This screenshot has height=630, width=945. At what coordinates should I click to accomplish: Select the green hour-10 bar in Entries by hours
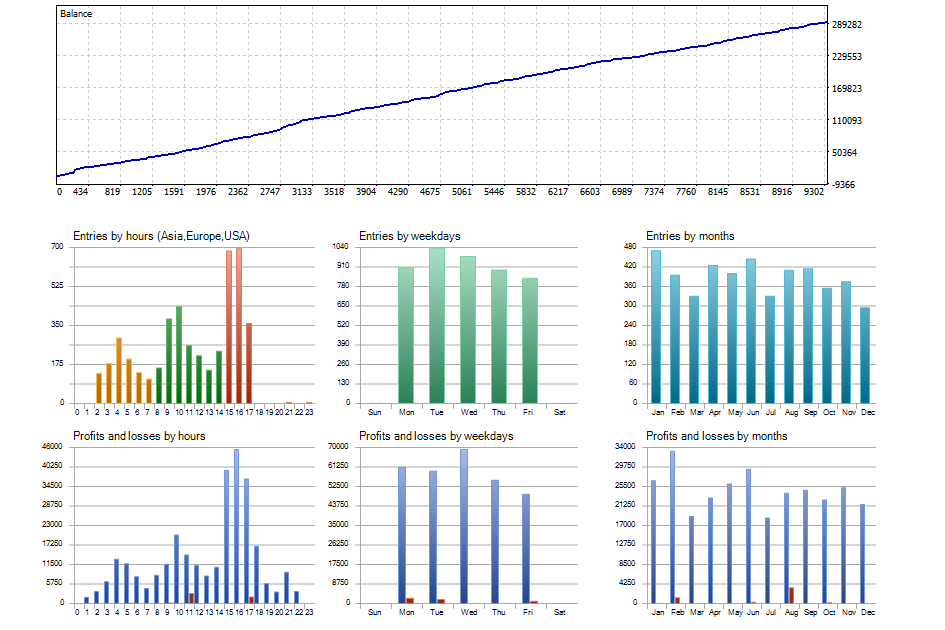coord(179,354)
